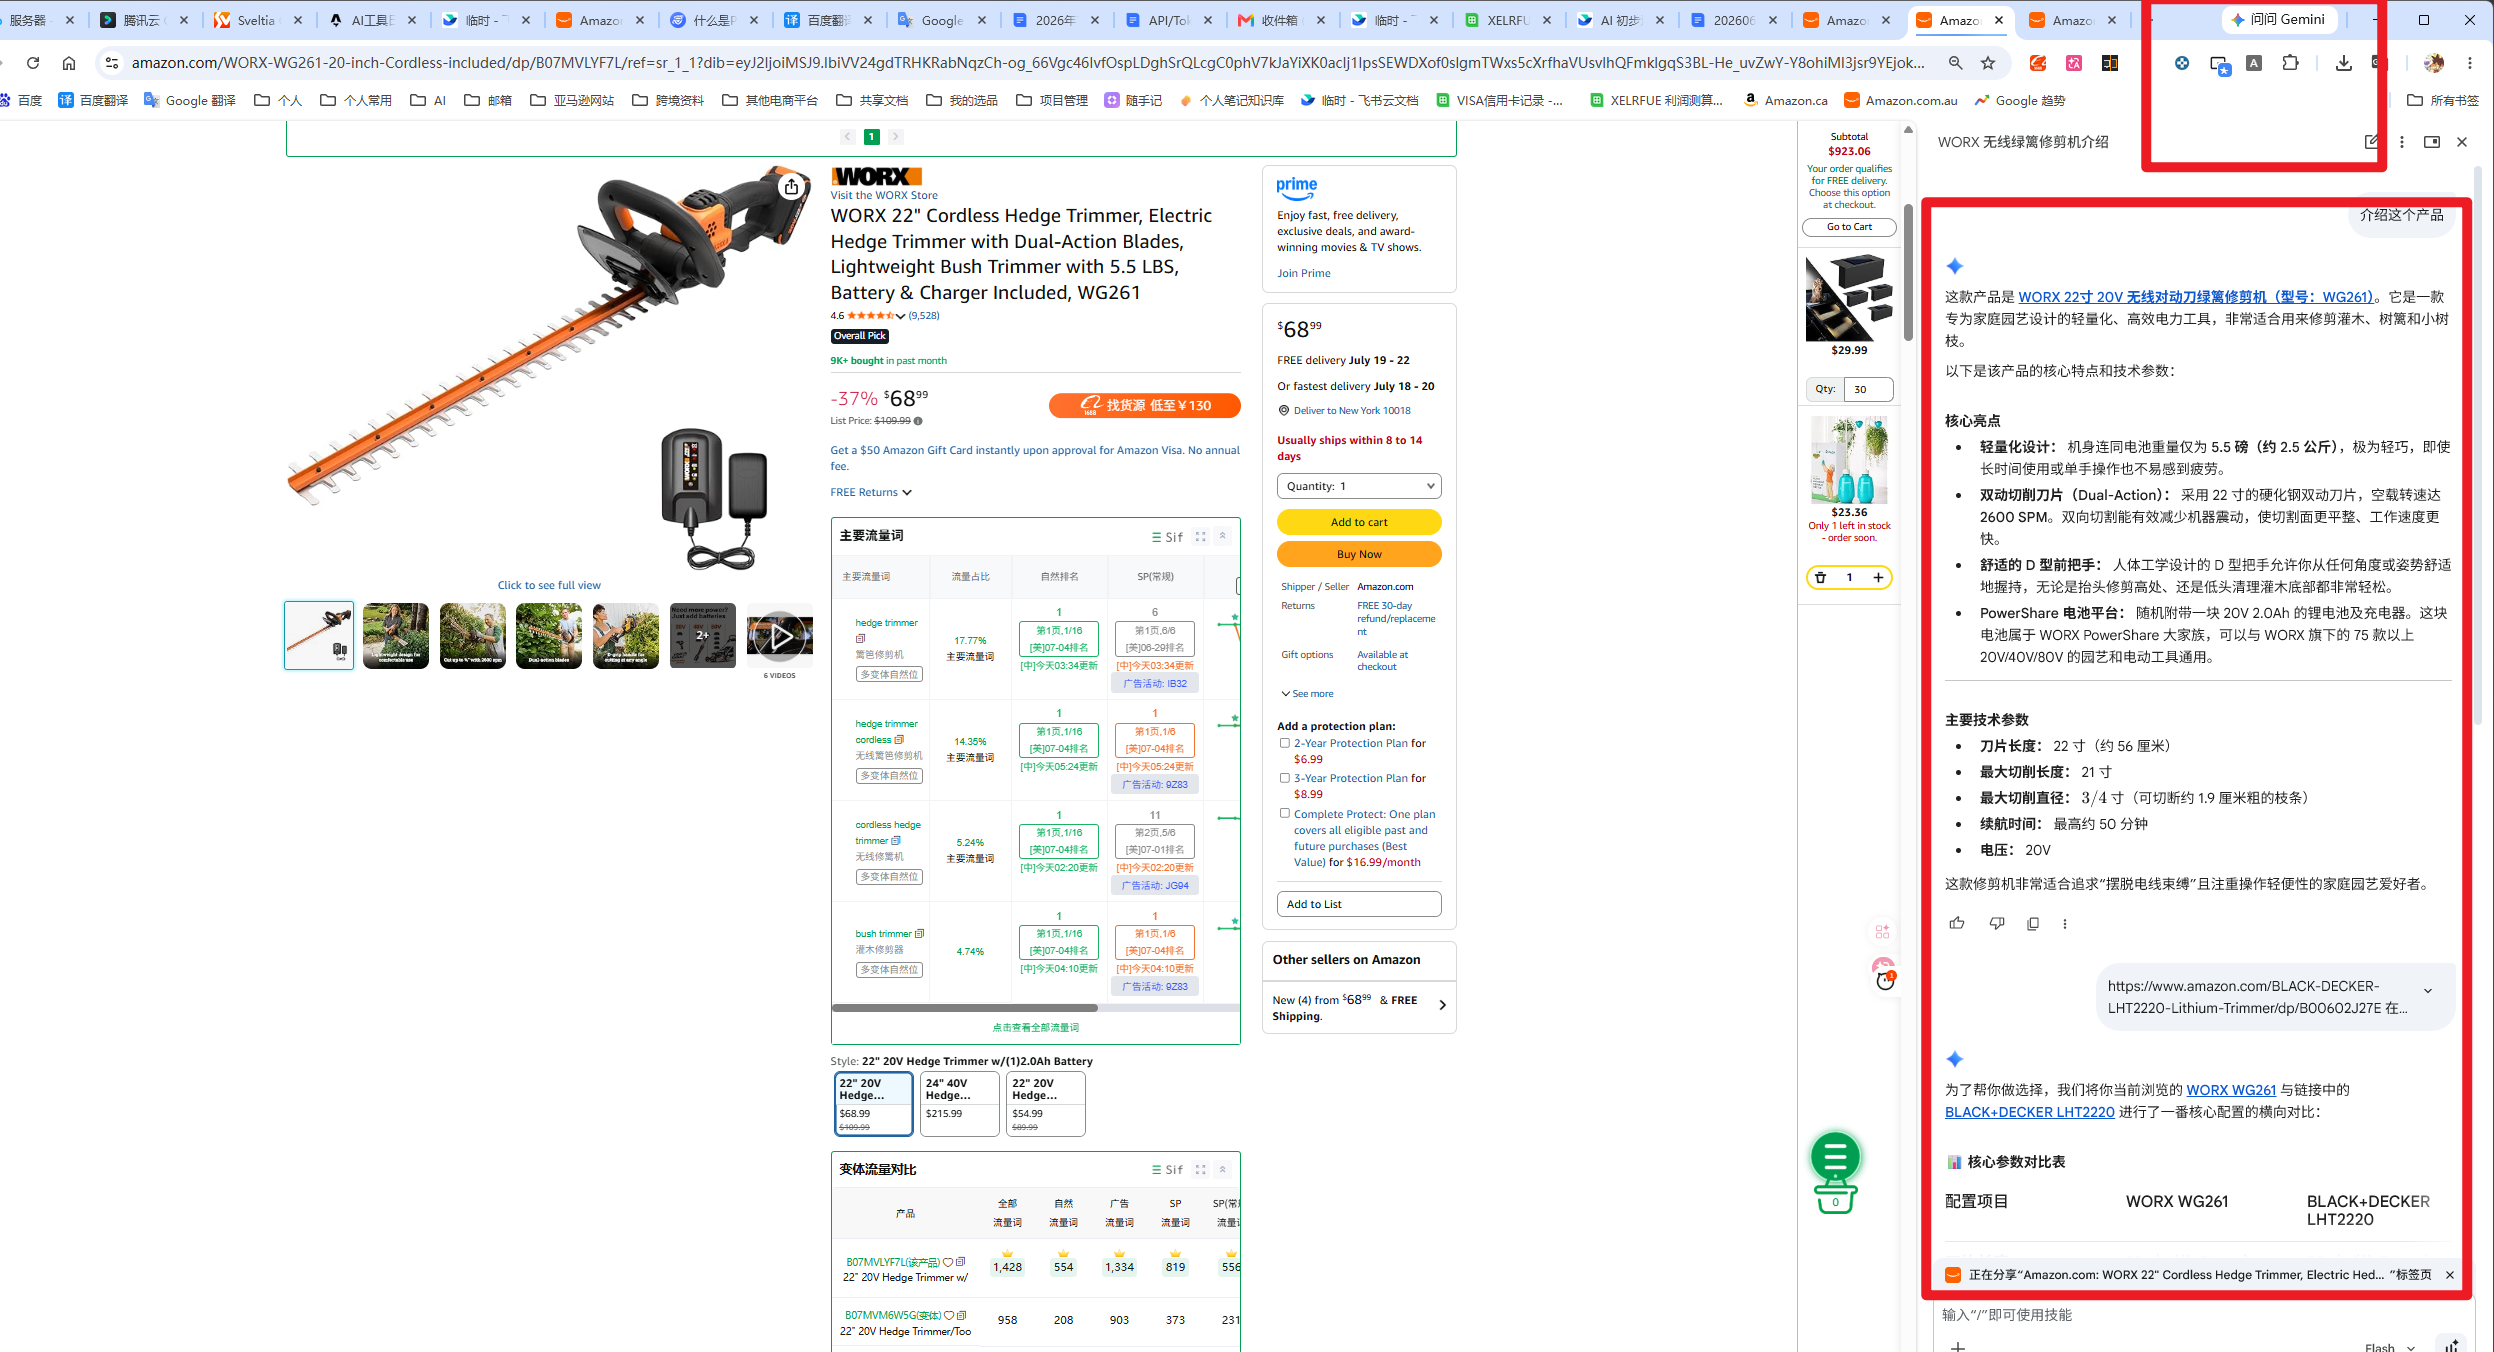Open more options under the Gemini response
The width and height of the screenshot is (2494, 1352).
(x=2065, y=924)
